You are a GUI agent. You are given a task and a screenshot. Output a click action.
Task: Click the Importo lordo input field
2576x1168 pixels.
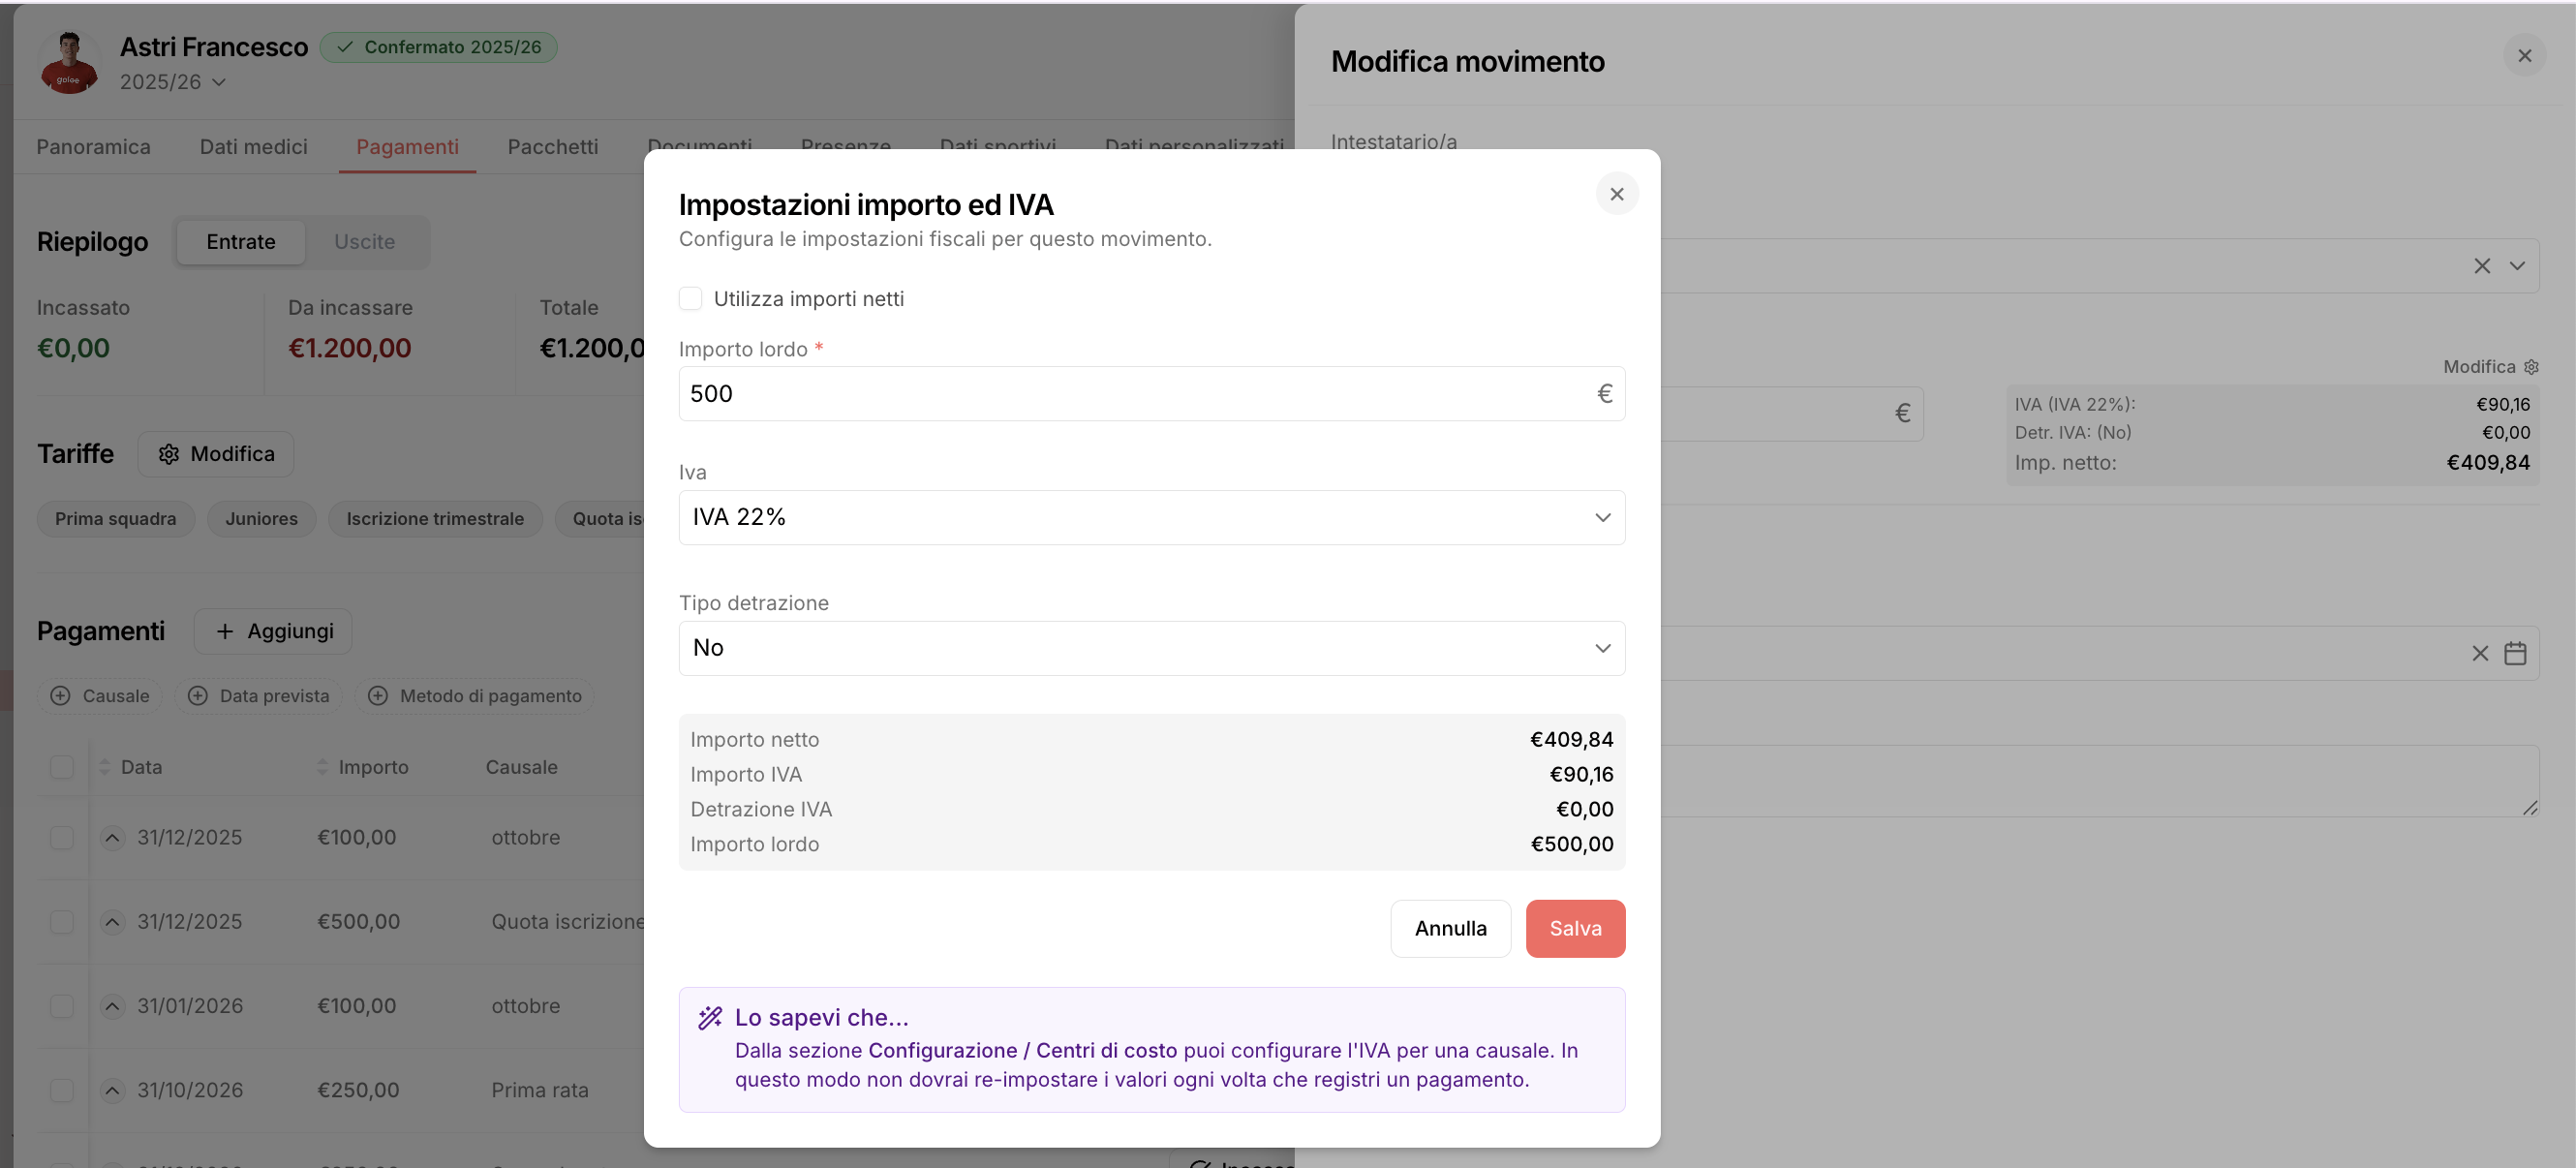click(x=1135, y=394)
